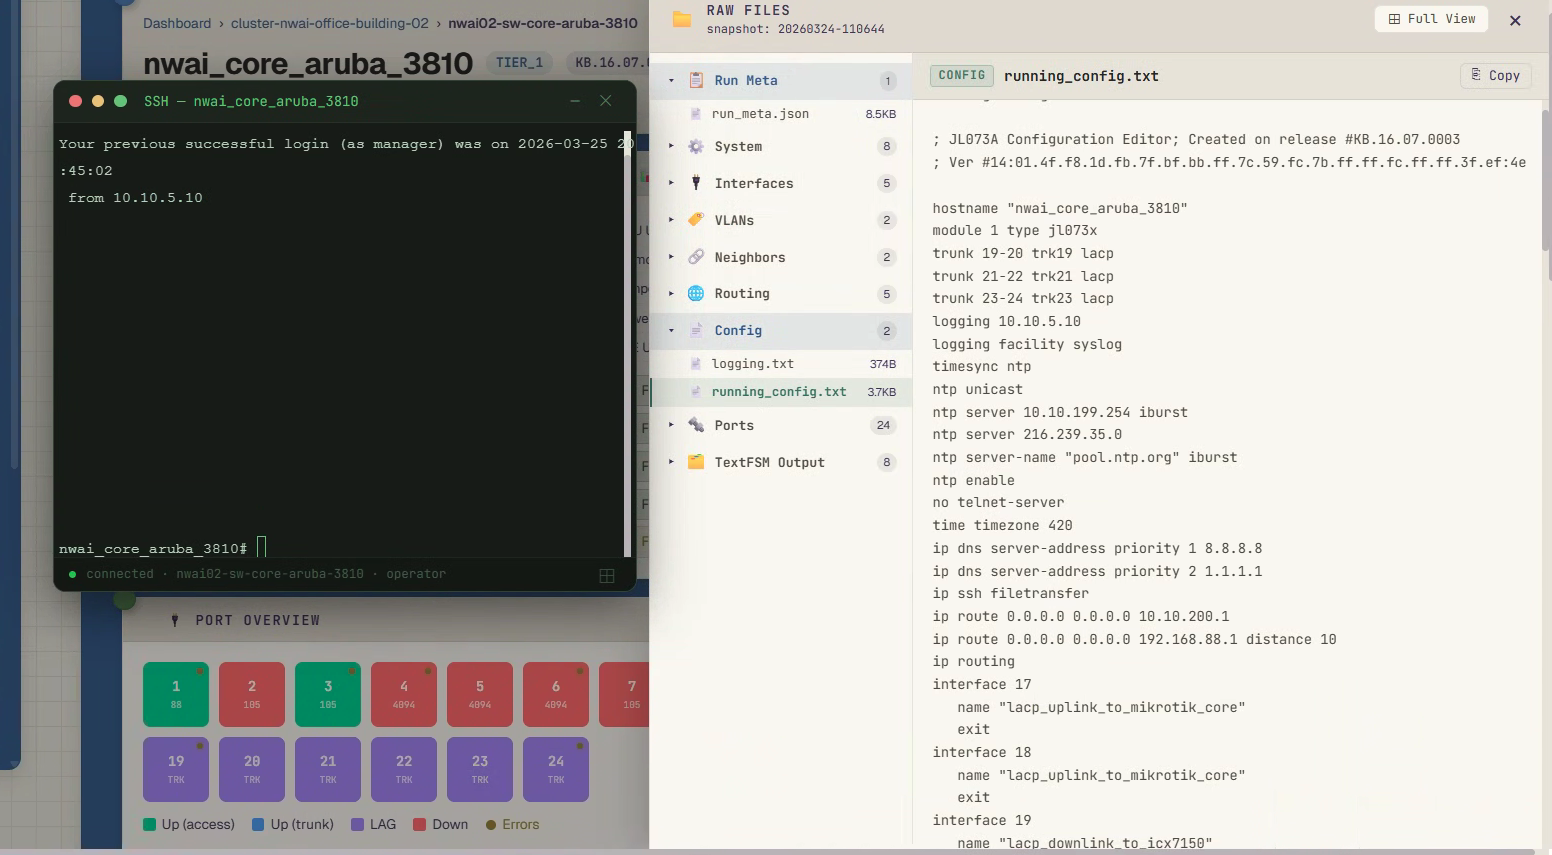Select port 3 tile
The width and height of the screenshot is (1552, 855).
(x=328, y=694)
